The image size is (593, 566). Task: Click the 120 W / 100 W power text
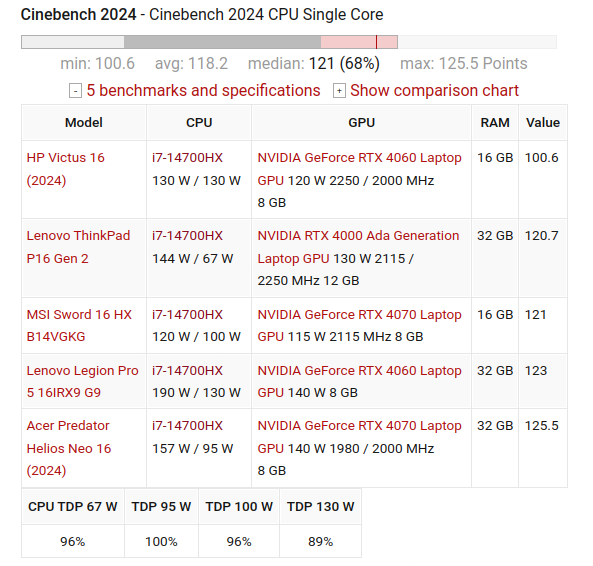click(x=196, y=336)
